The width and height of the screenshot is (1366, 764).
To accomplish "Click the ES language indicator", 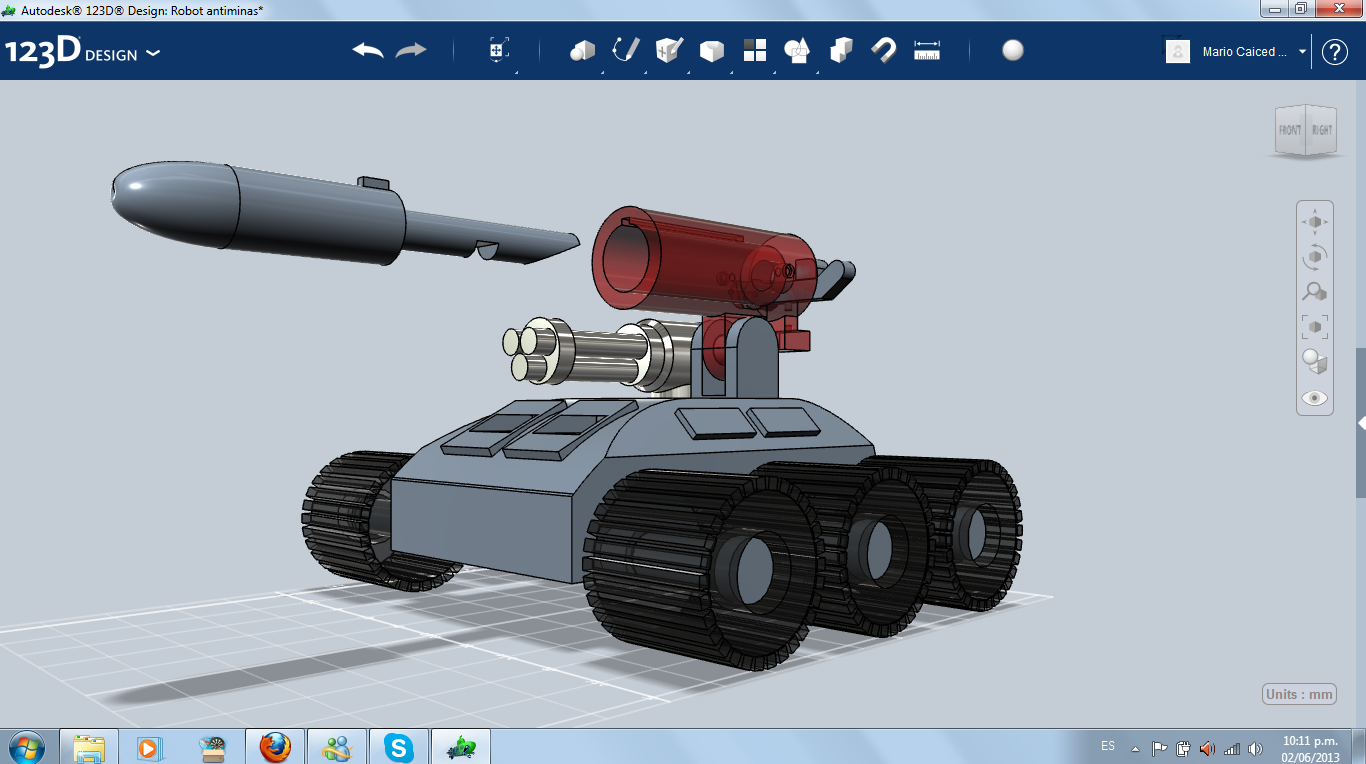I will pyautogui.click(x=1108, y=746).
